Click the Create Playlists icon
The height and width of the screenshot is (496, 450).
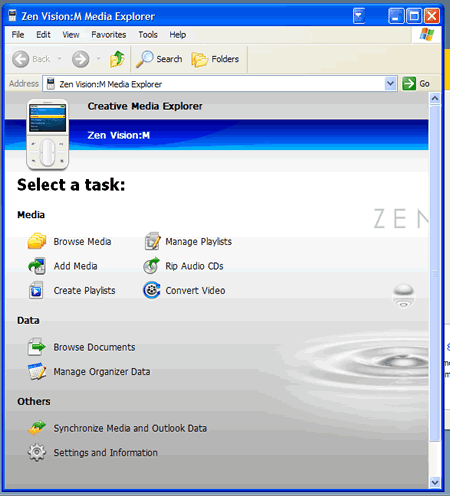coord(36,290)
